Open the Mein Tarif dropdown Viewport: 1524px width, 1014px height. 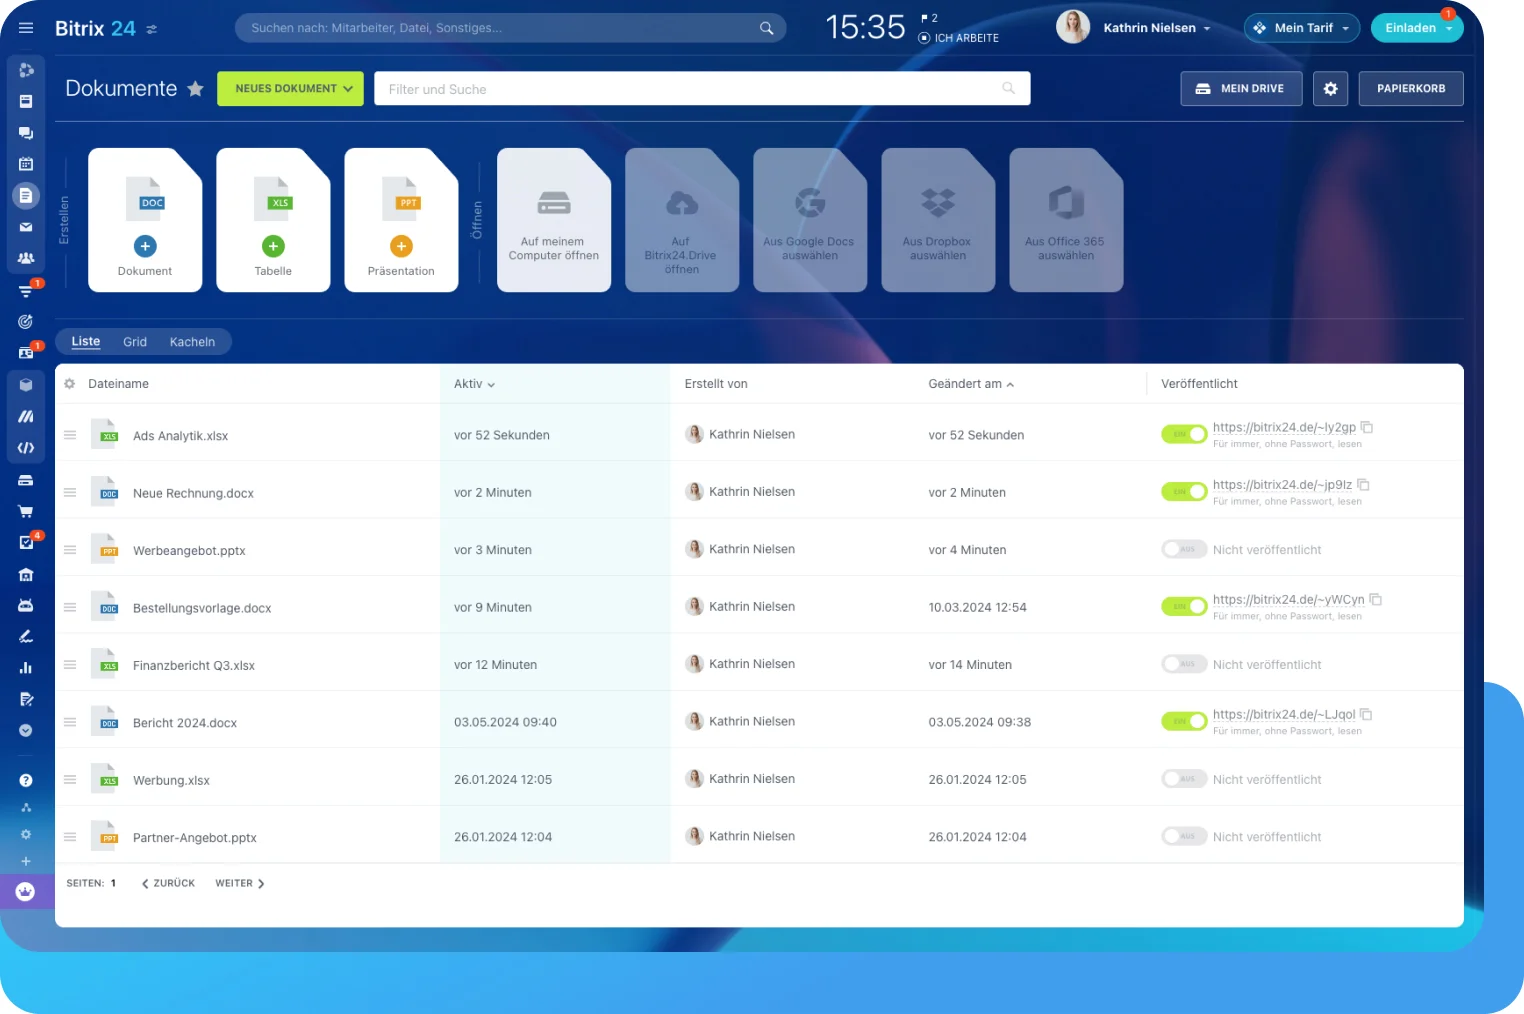pos(1302,28)
